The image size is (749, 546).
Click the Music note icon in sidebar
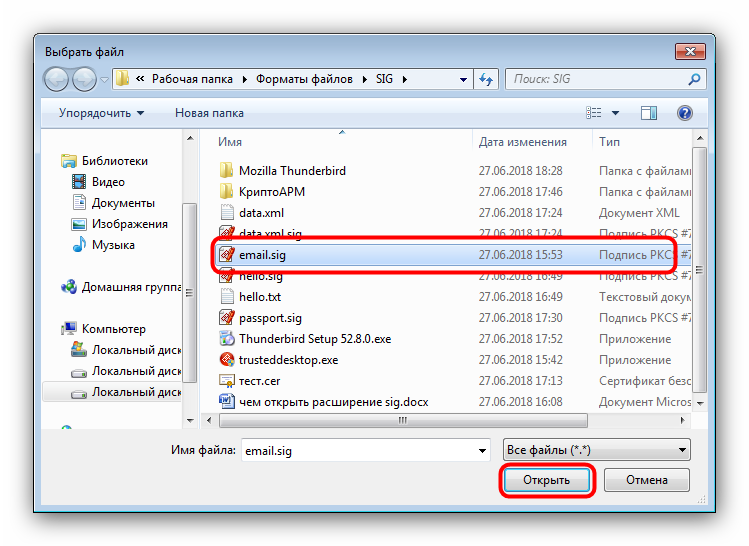pos(79,245)
